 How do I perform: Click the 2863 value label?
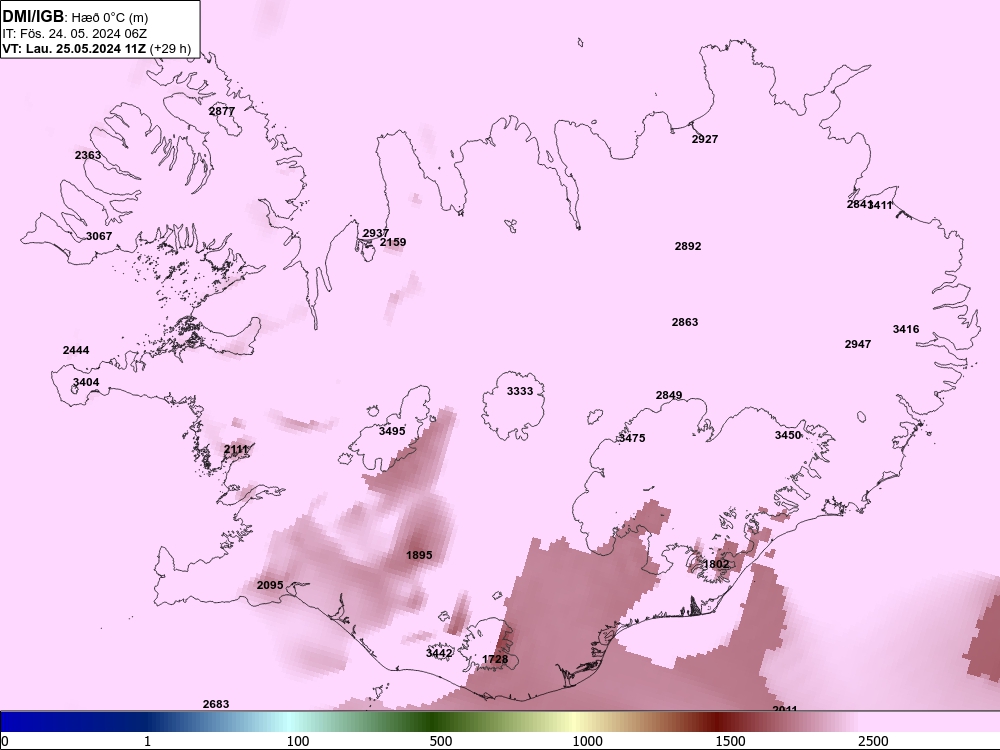[x=685, y=322]
